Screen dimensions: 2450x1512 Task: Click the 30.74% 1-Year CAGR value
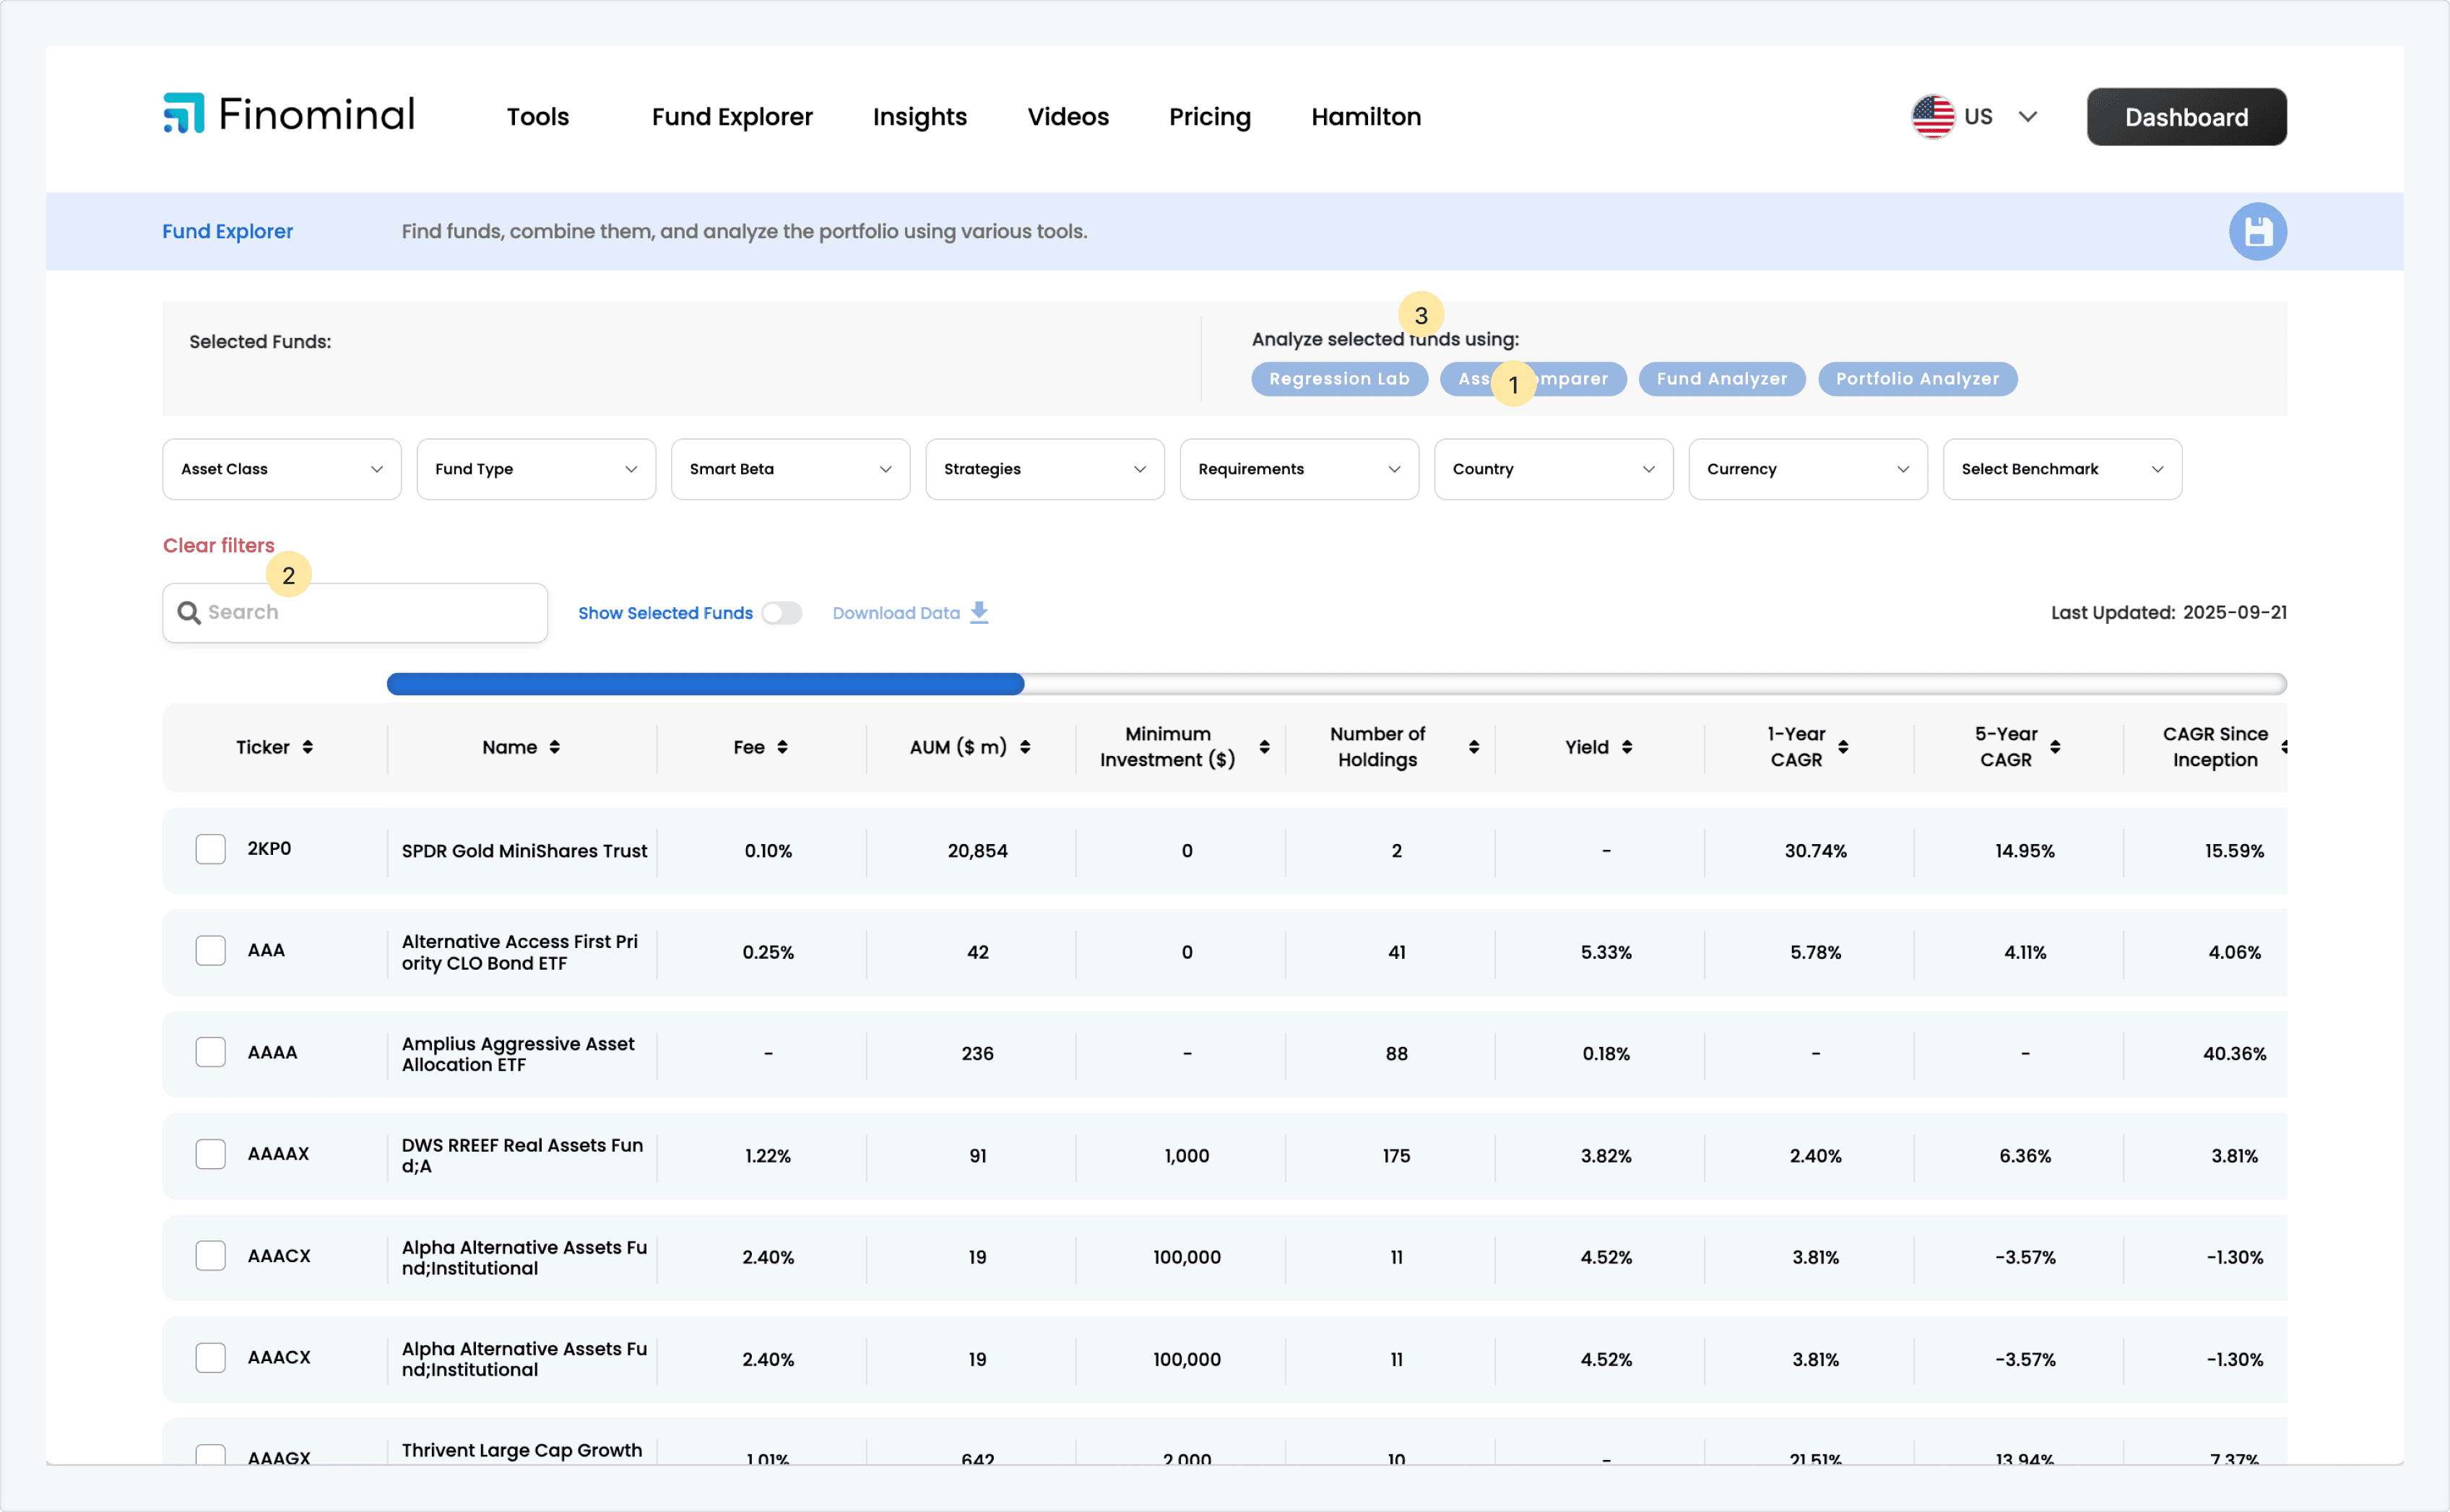(x=1816, y=851)
